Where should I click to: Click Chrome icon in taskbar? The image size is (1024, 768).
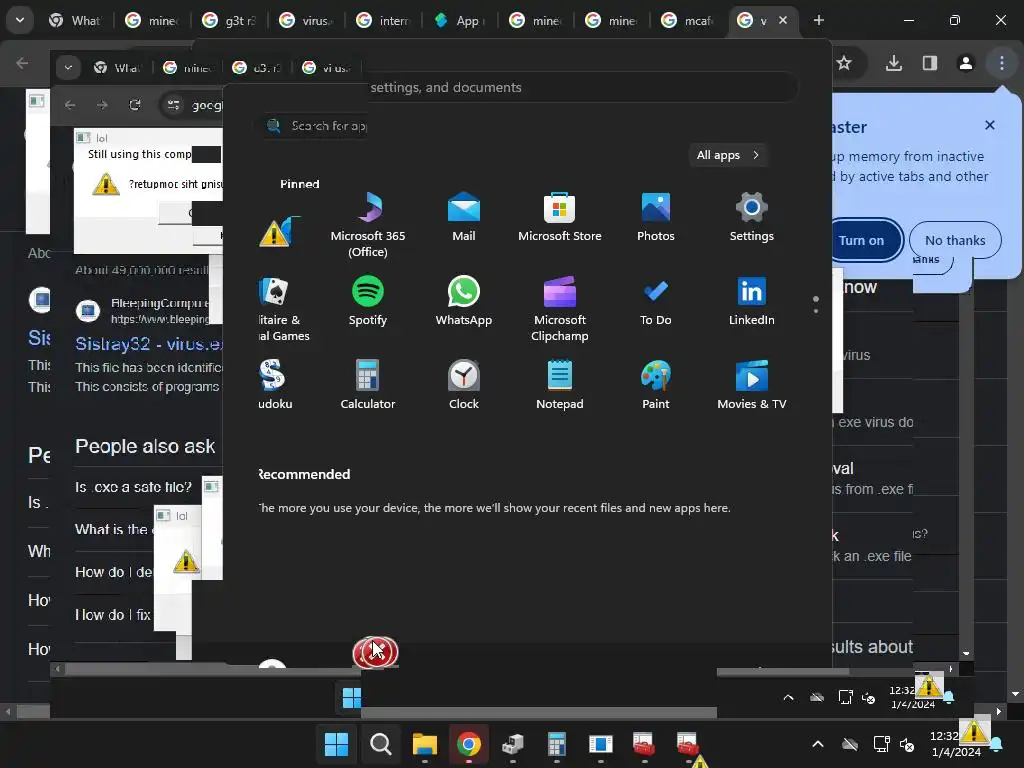click(468, 744)
